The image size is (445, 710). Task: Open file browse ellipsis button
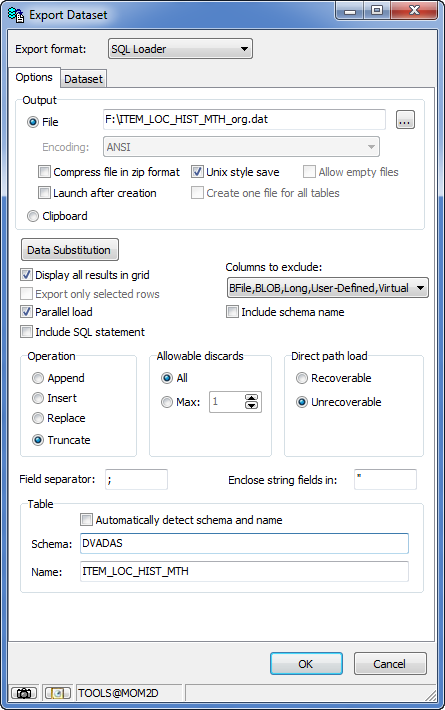(x=405, y=120)
